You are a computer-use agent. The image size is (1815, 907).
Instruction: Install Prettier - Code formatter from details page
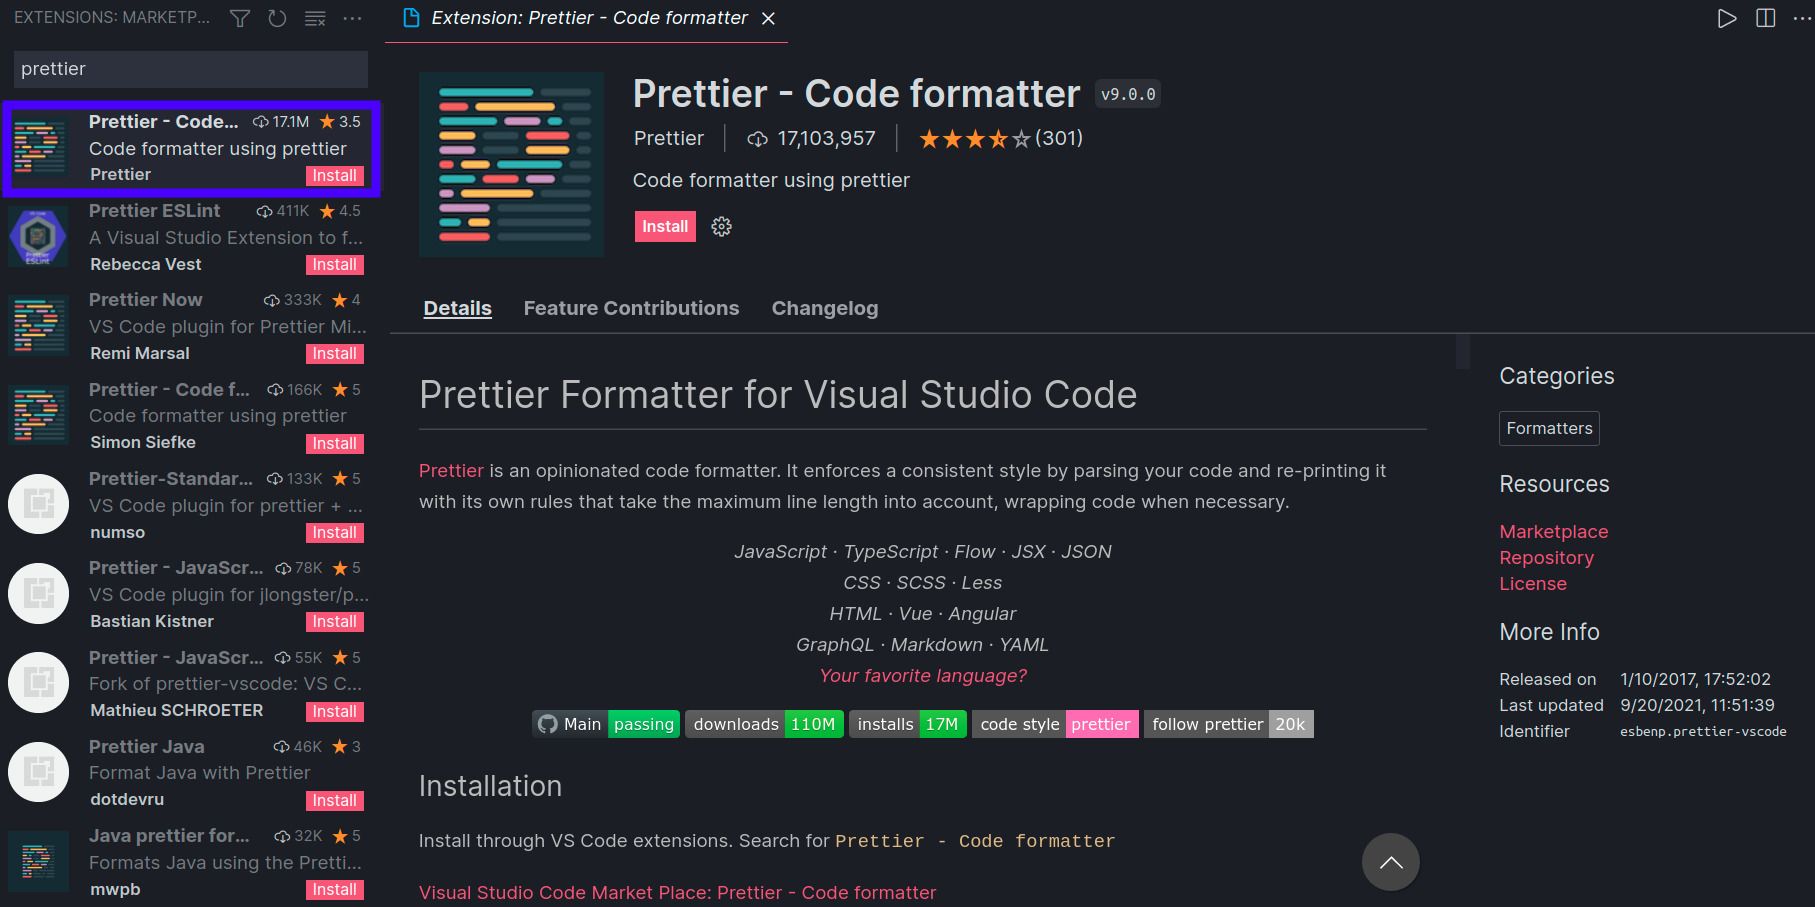[x=665, y=227]
